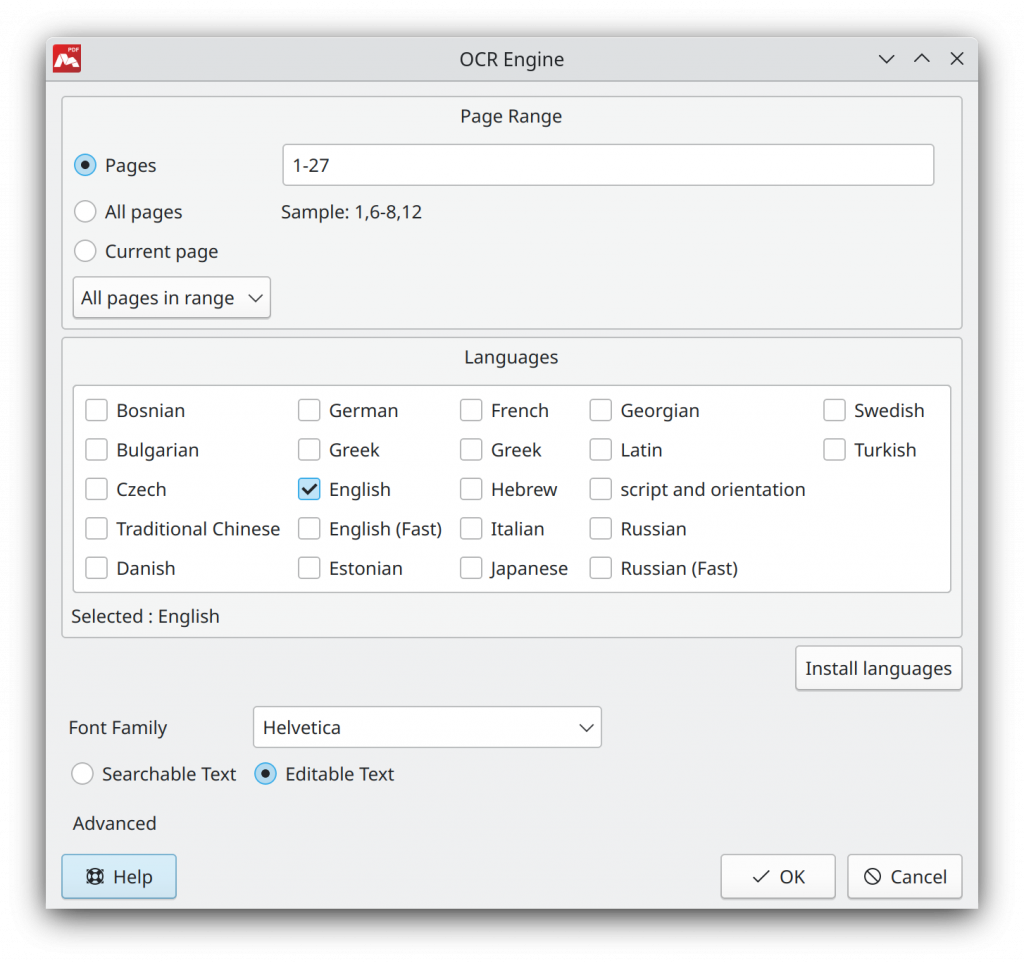Click inside the page range field
Image resolution: width=1024 pixels, height=963 pixels.
pyautogui.click(x=607, y=165)
